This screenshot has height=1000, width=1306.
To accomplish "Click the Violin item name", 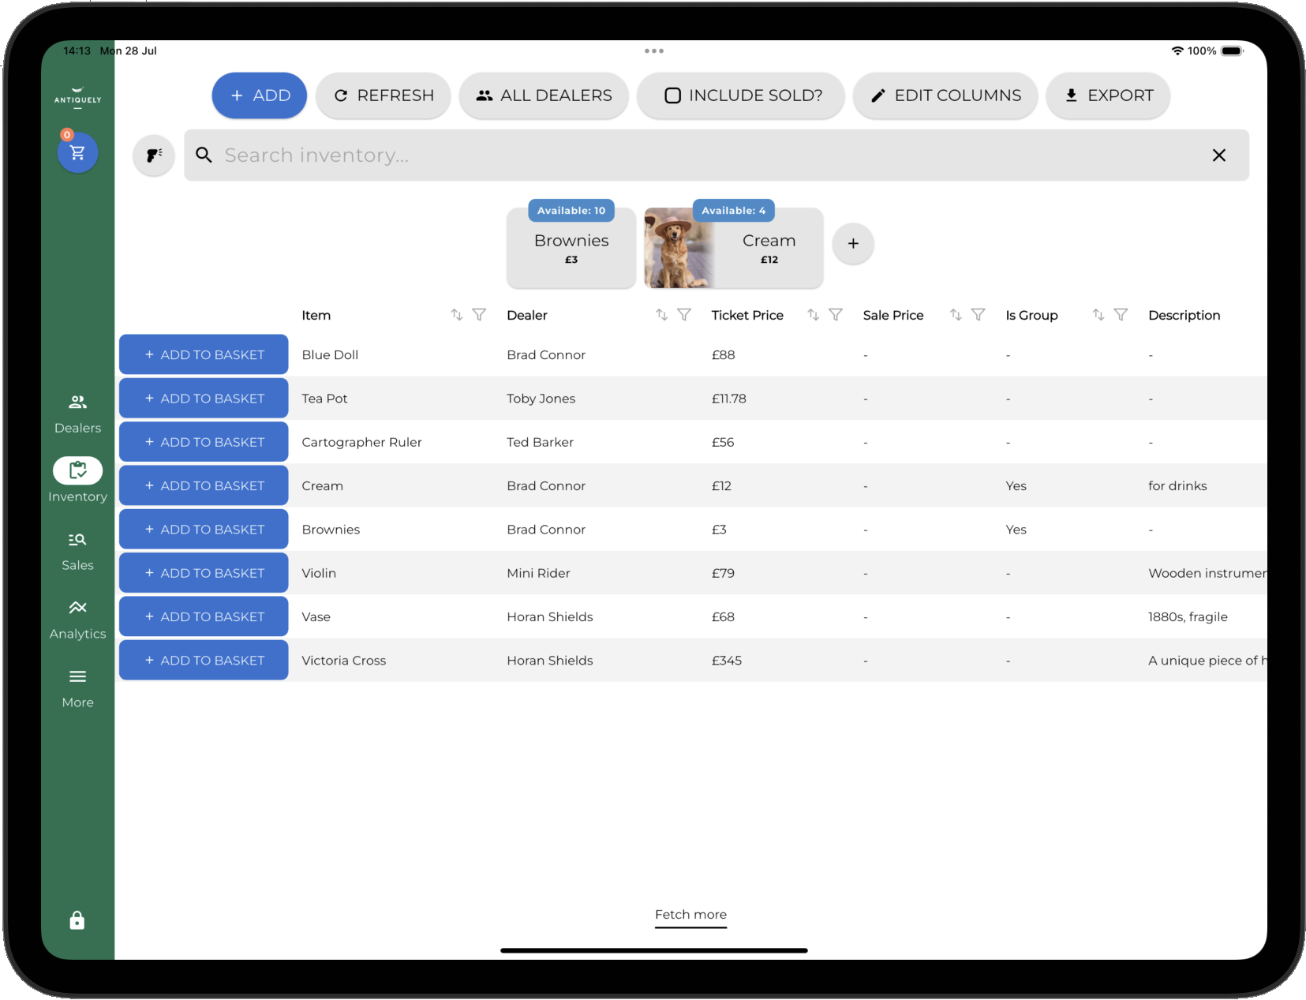I will click(319, 573).
